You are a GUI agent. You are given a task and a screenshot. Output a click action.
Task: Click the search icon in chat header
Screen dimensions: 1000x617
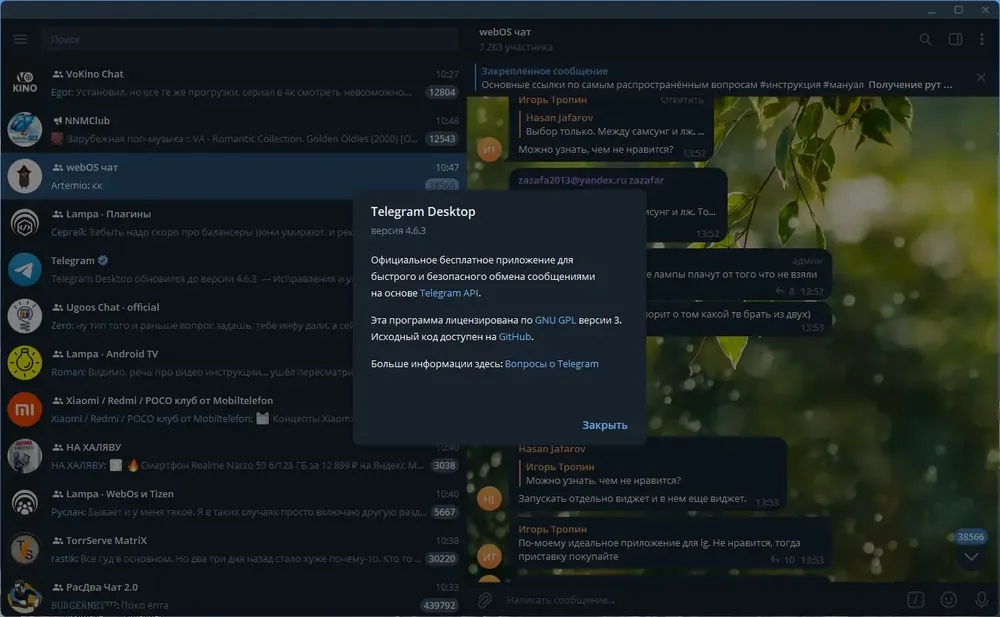click(925, 40)
